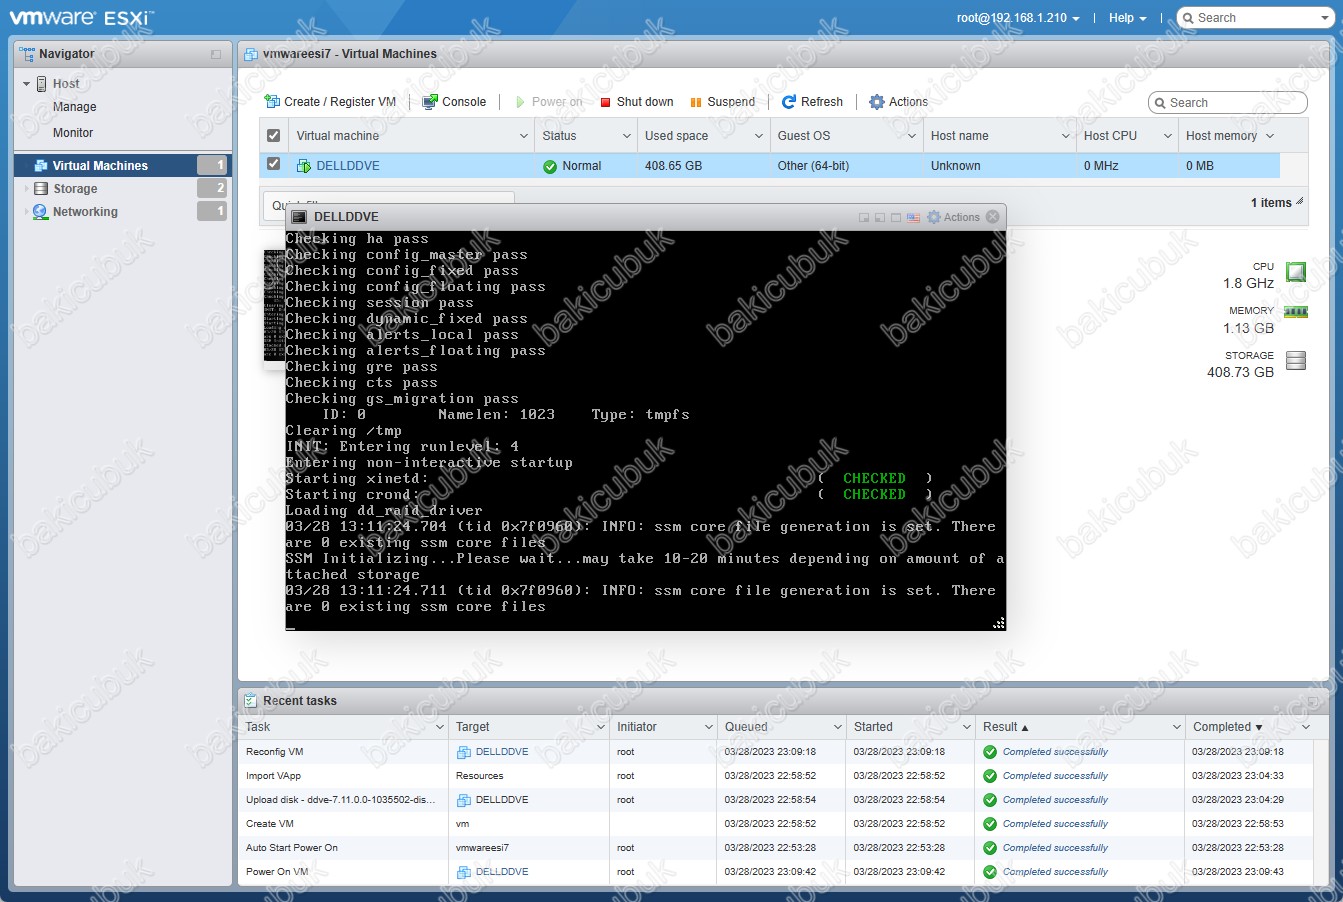Open DELLDDVE target link in Power On VM row
Image resolution: width=1343 pixels, height=902 pixels.
(x=502, y=872)
